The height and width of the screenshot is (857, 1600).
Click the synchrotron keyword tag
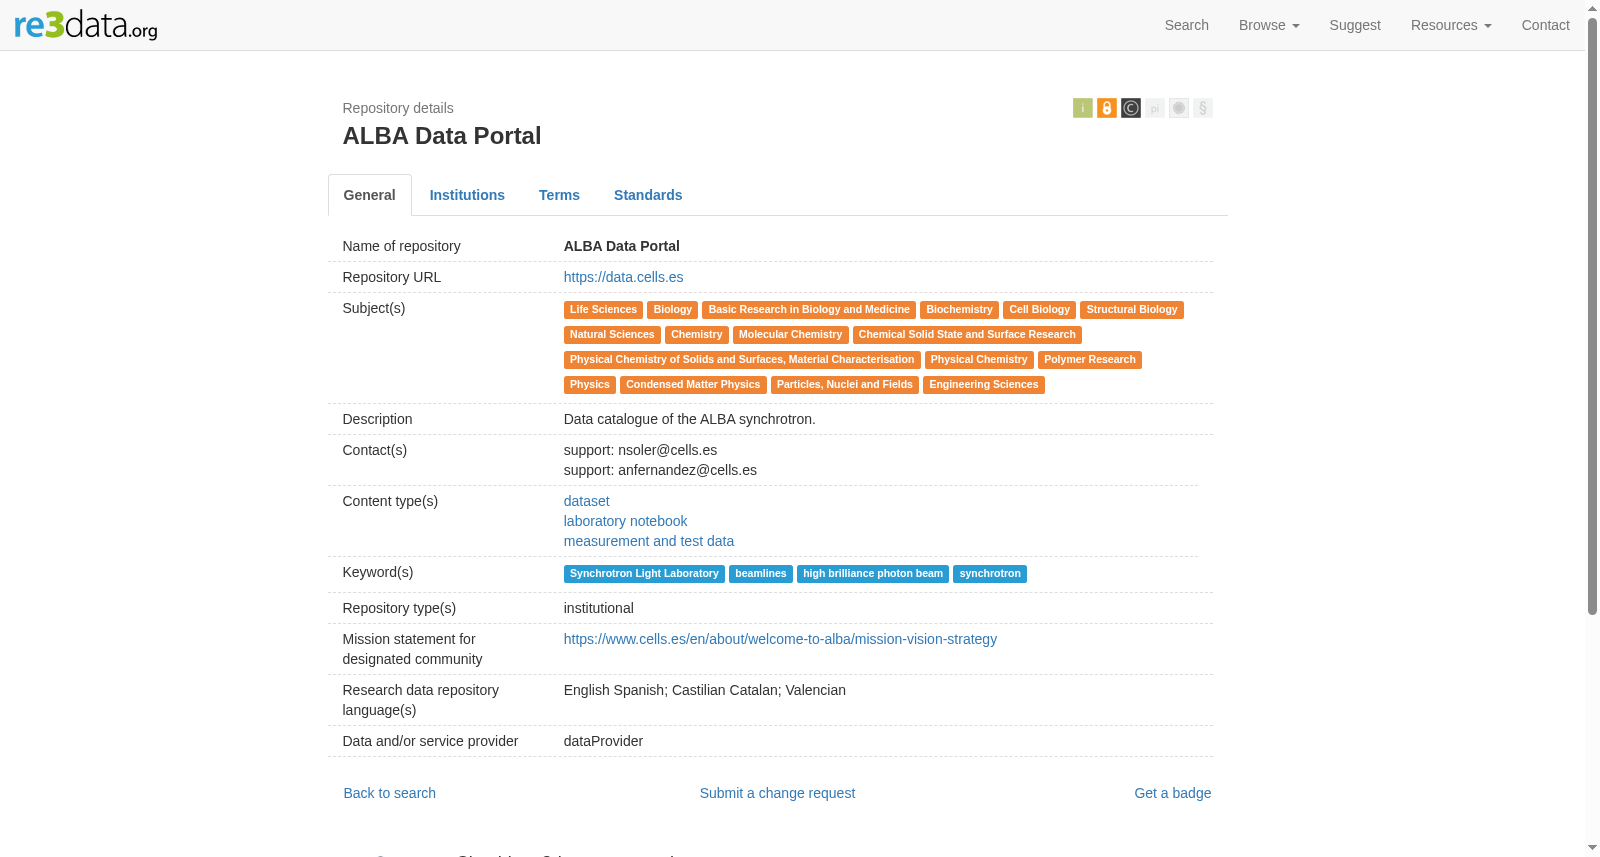pos(990,574)
